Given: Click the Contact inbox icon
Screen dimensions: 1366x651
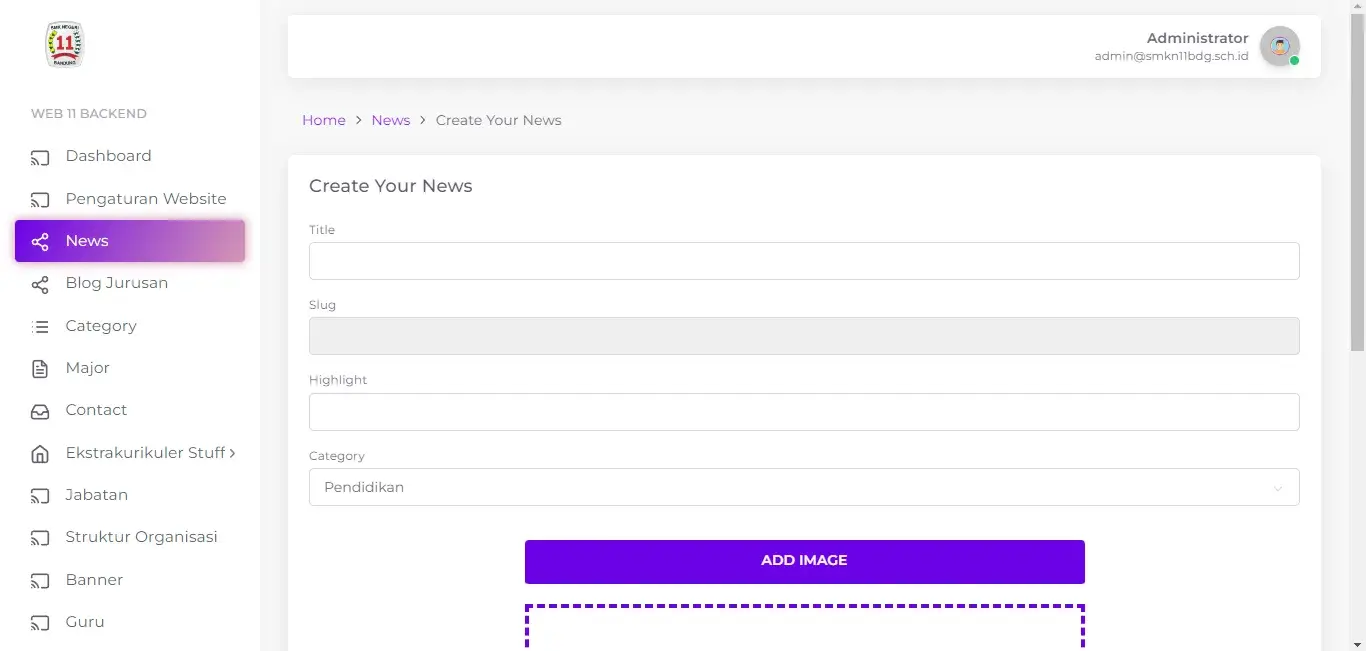Looking at the screenshot, I should (40, 411).
